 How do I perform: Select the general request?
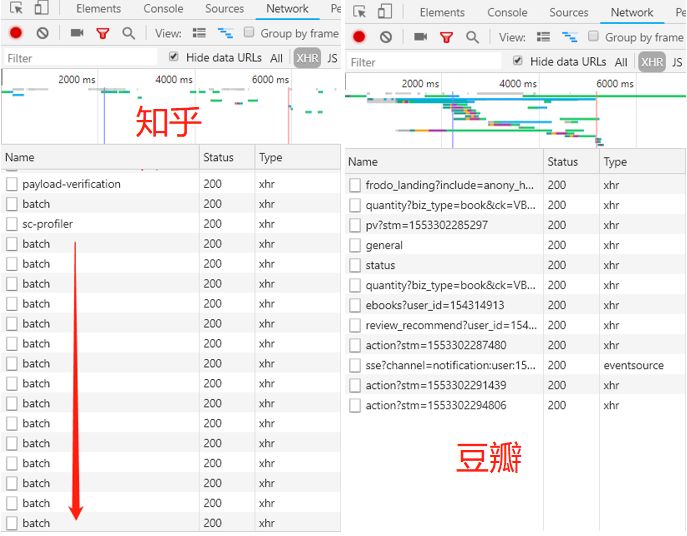[x=515, y=245]
